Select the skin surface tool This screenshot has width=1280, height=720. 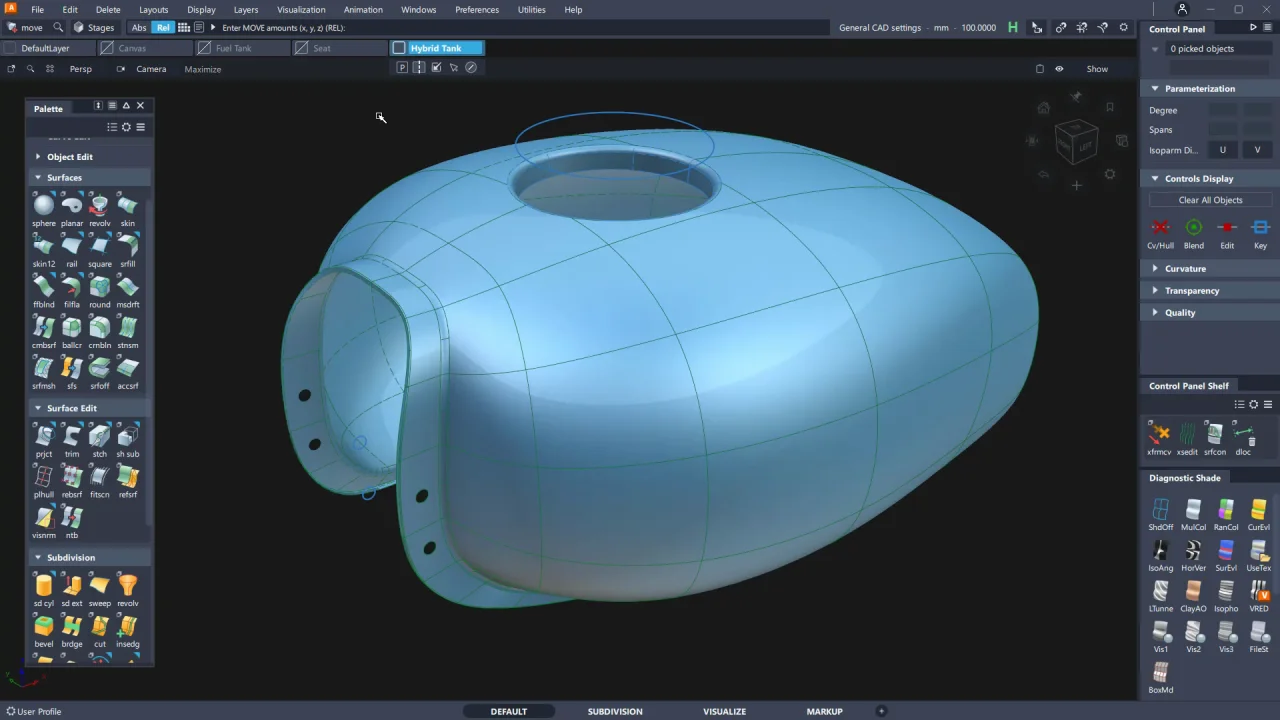tap(127, 206)
